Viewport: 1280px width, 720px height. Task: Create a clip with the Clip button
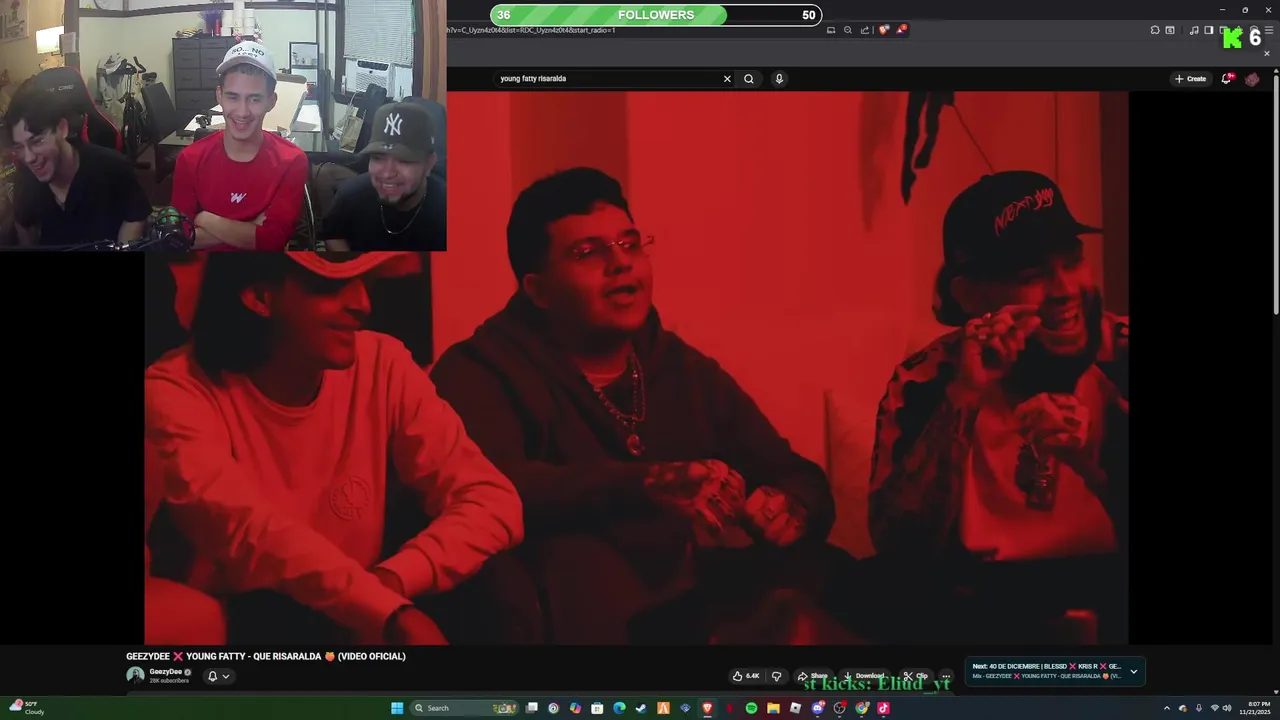point(915,676)
